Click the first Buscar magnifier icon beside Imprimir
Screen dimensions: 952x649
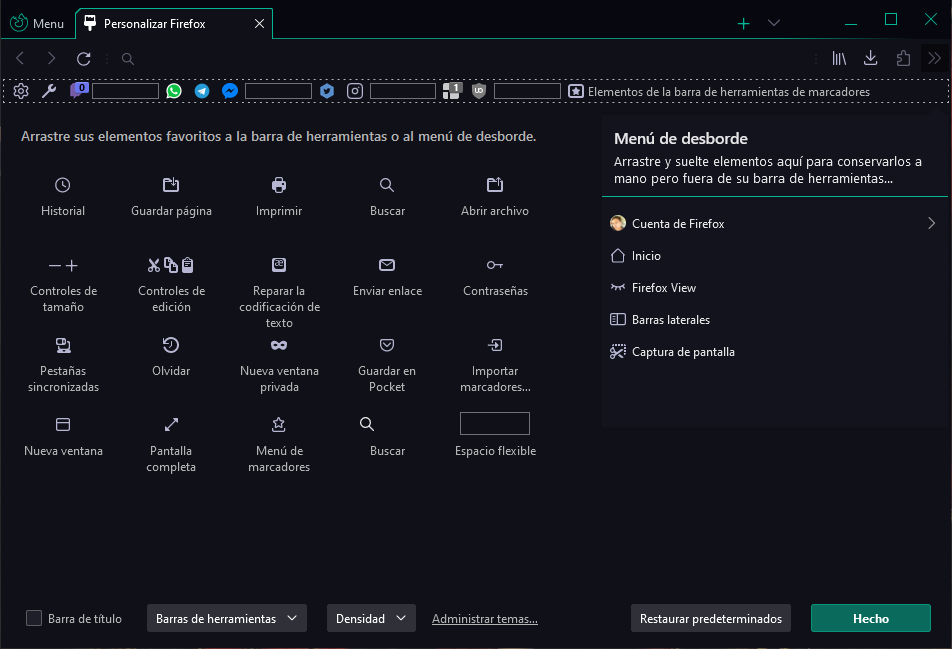pos(387,185)
